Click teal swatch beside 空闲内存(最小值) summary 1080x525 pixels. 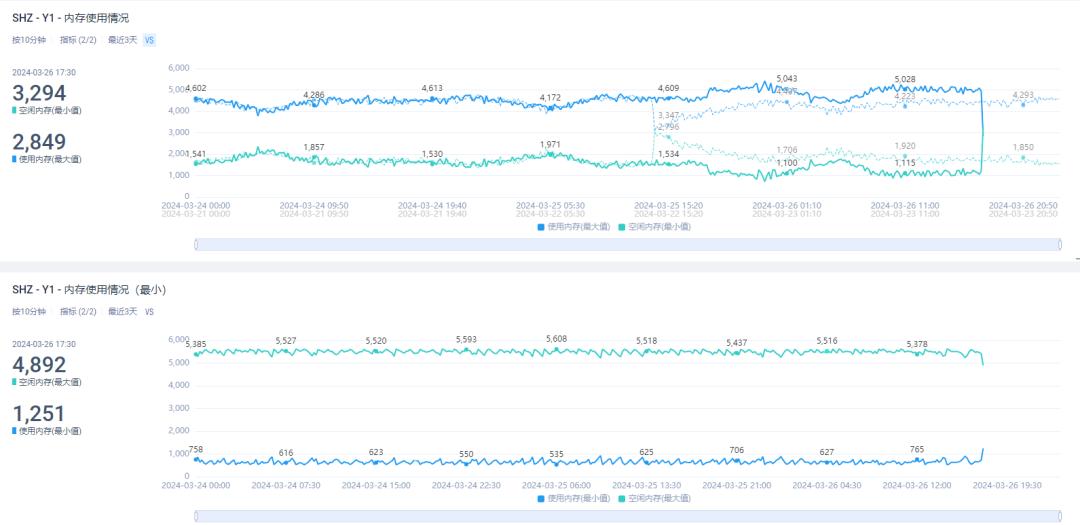pyautogui.click(x=15, y=111)
